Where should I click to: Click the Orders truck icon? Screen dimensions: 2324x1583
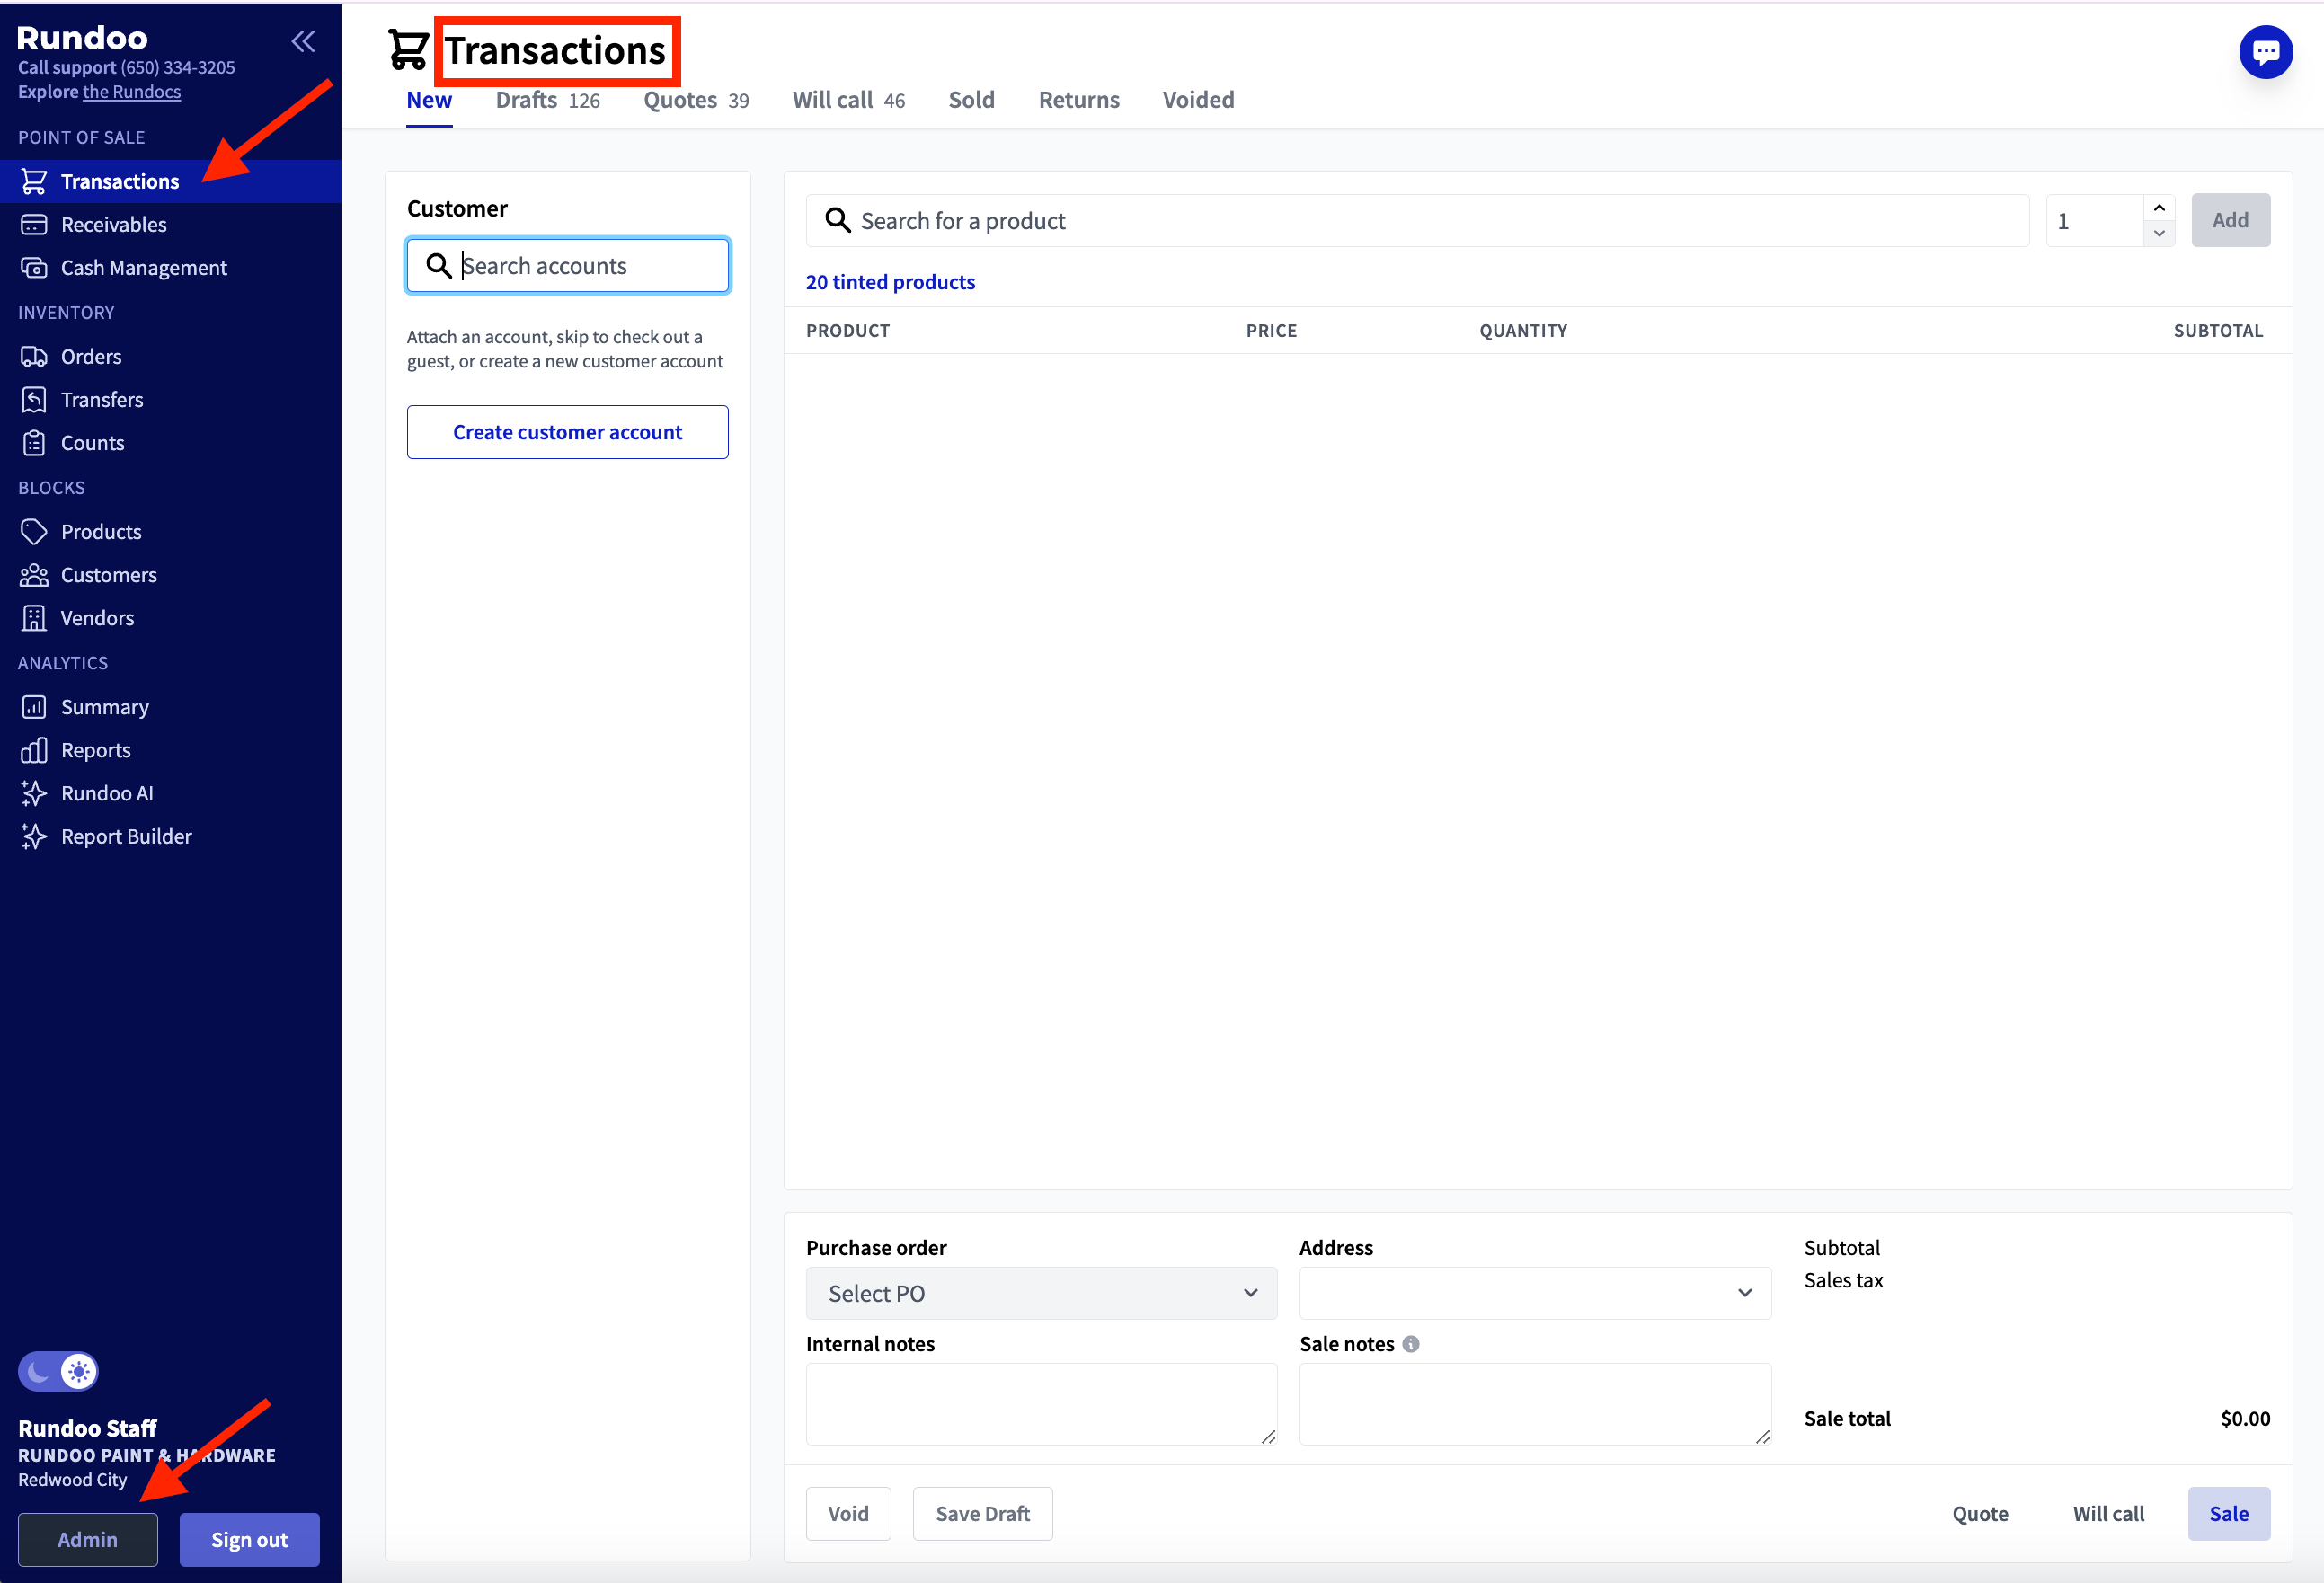click(34, 356)
